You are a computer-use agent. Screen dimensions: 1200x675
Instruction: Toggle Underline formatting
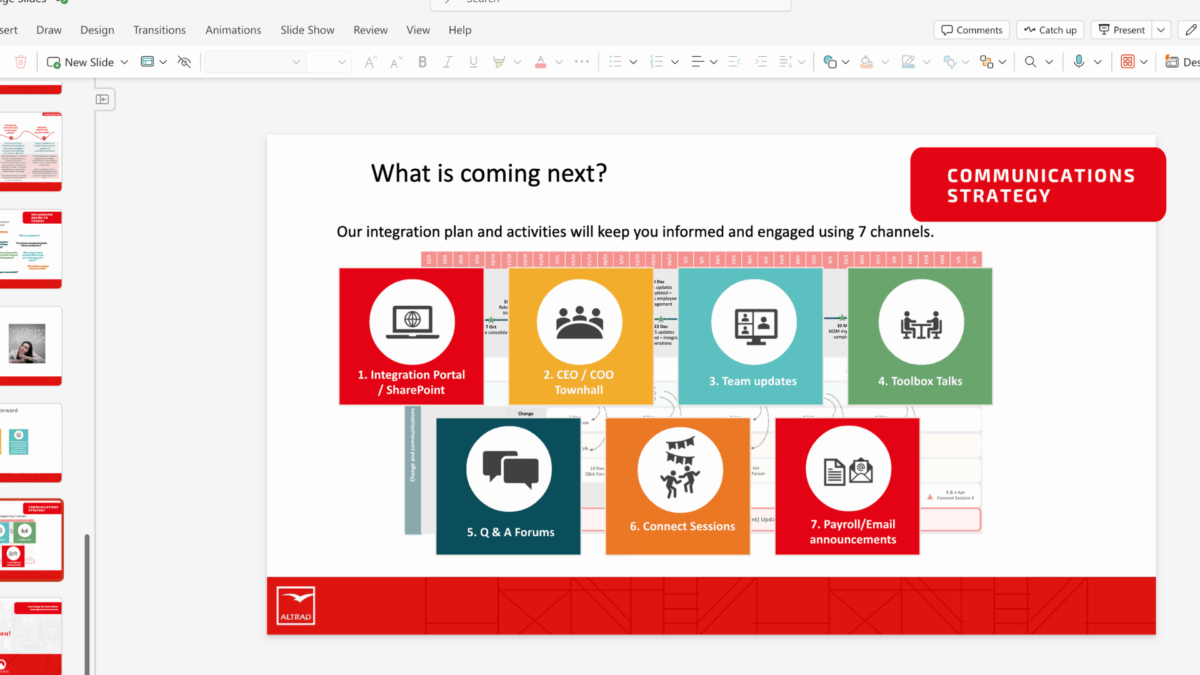pyautogui.click(x=474, y=62)
